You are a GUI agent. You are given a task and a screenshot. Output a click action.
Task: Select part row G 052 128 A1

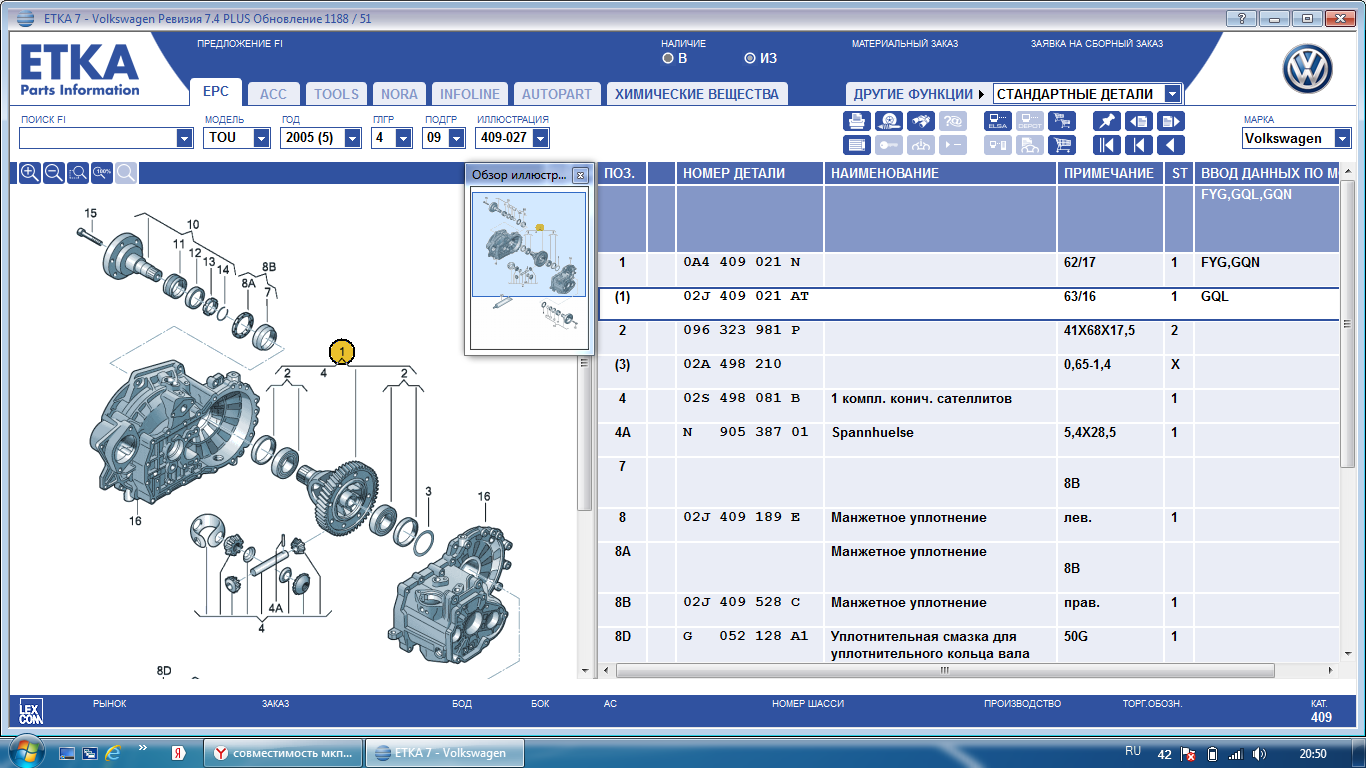968,644
